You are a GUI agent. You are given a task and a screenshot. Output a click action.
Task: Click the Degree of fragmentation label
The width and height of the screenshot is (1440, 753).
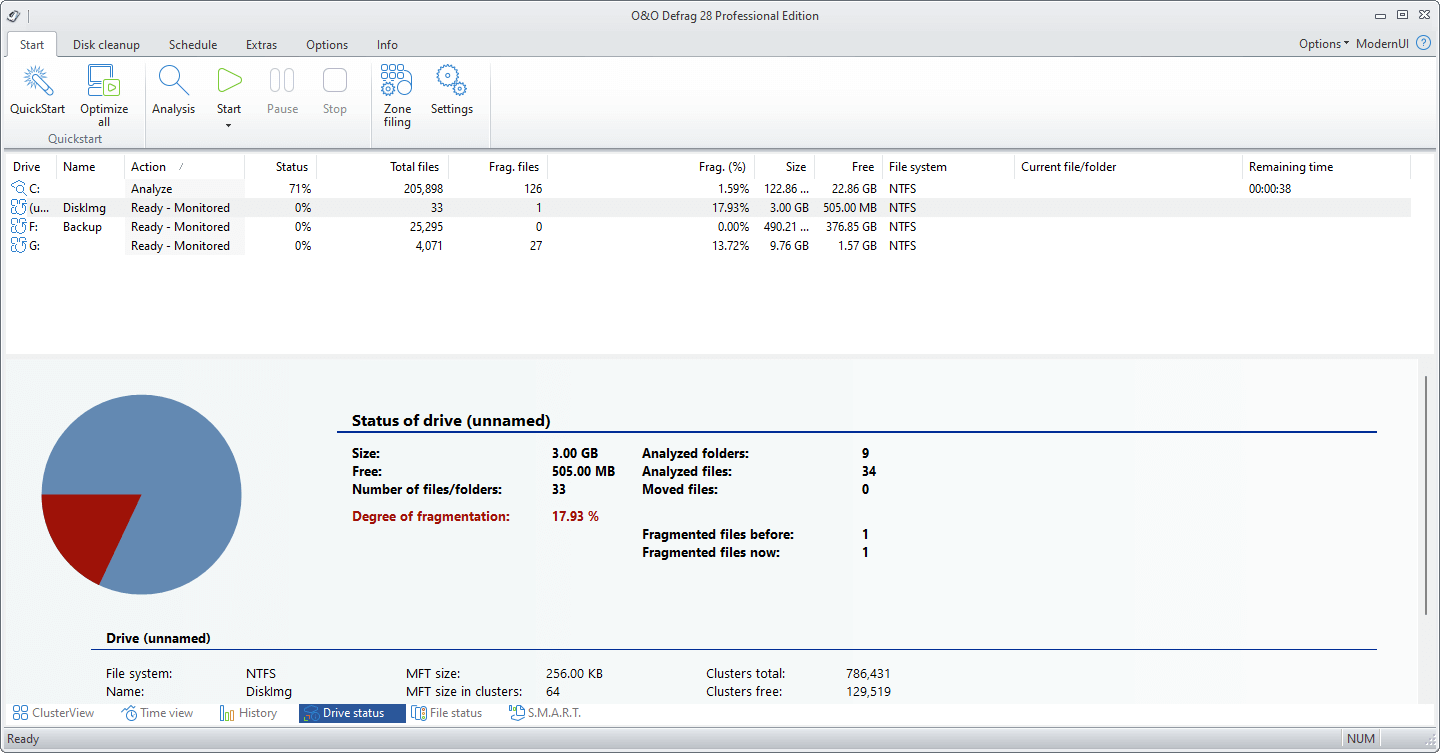coord(431,516)
